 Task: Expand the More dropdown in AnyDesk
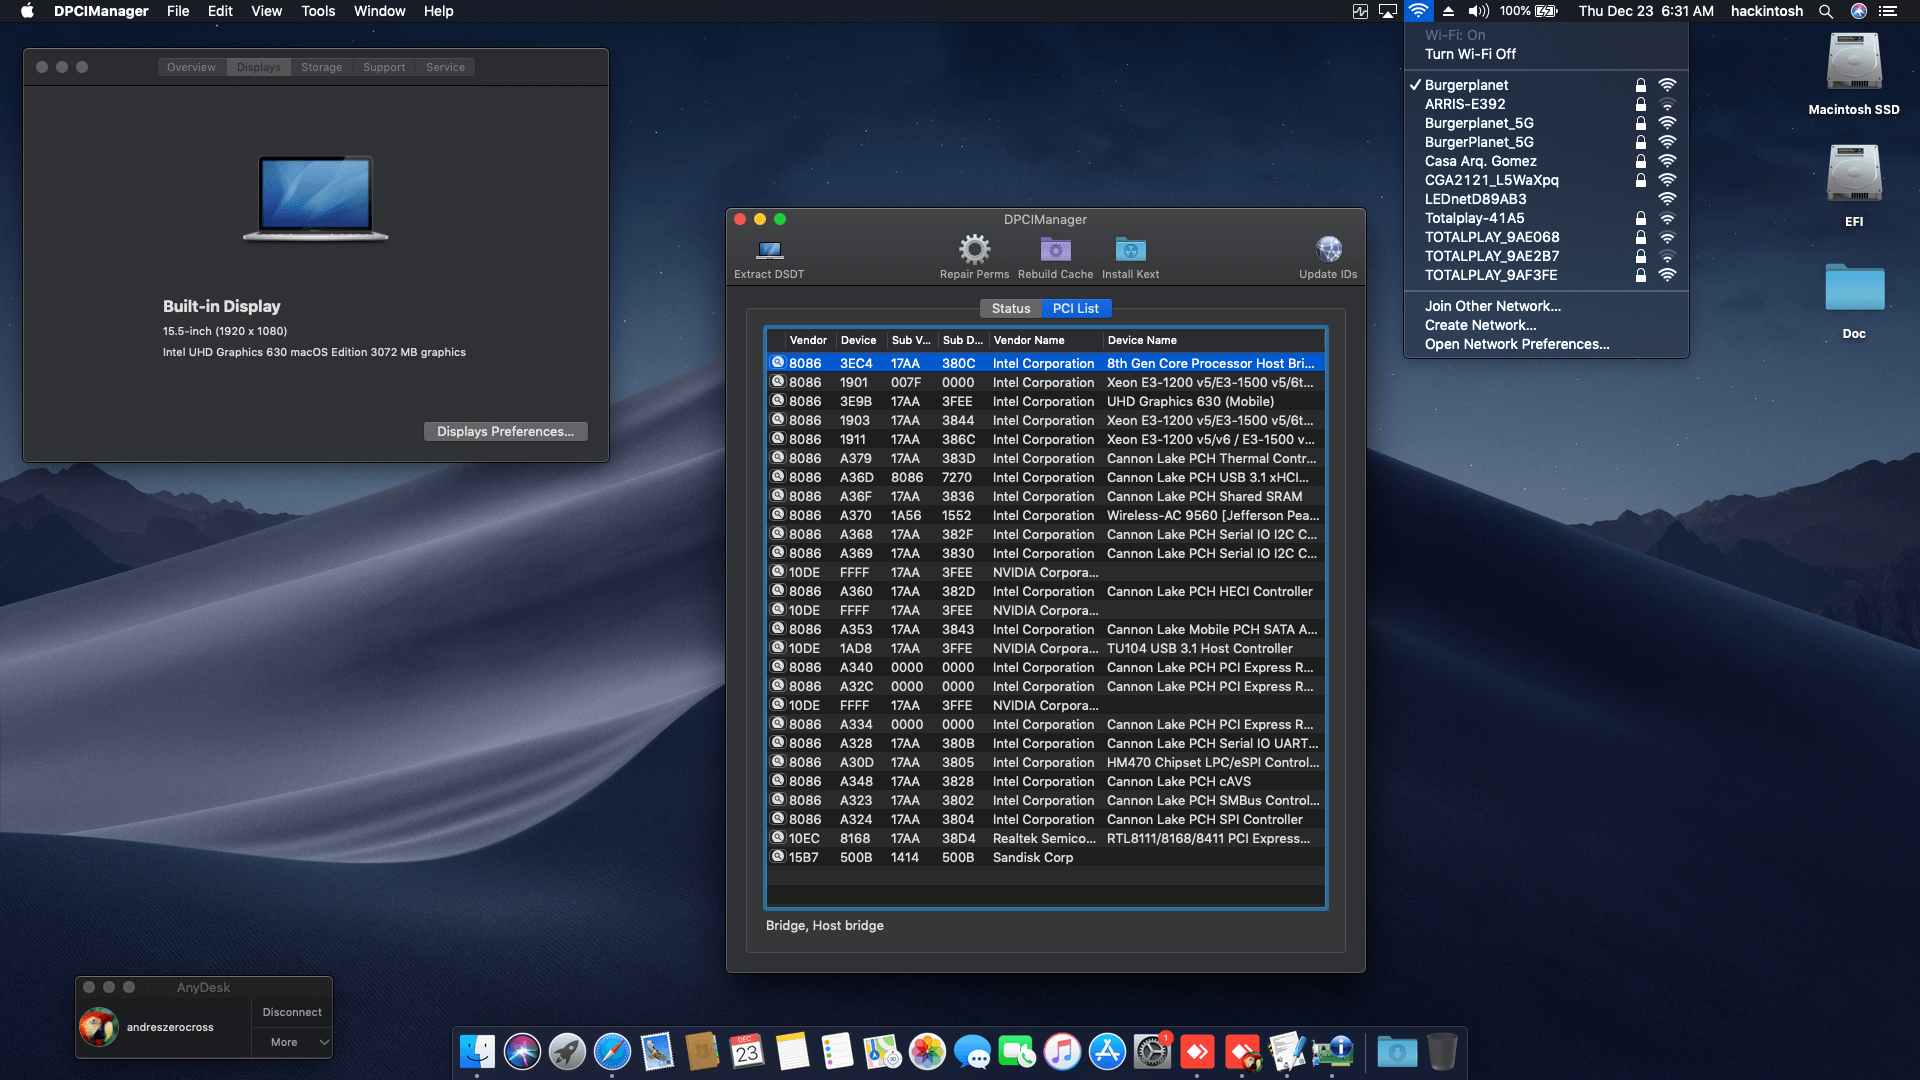pos(292,1042)
